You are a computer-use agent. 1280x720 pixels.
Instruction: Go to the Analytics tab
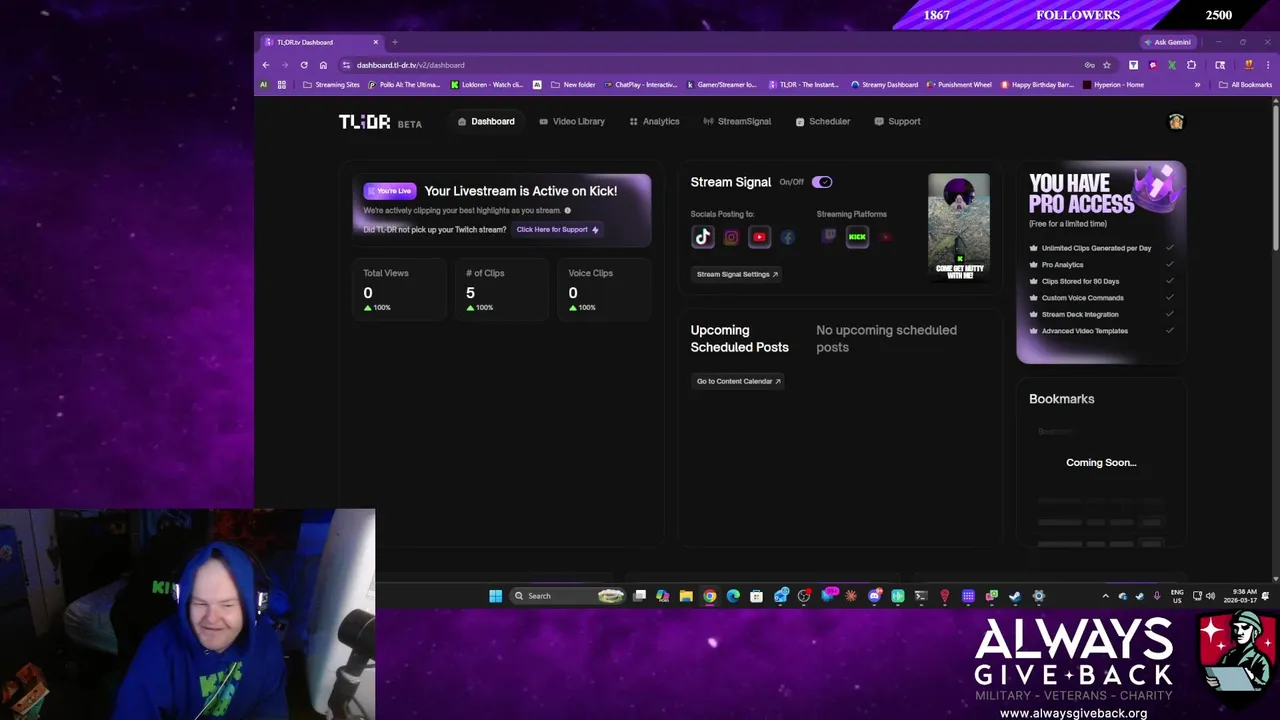pyautogui.click(x=654, y=121)
